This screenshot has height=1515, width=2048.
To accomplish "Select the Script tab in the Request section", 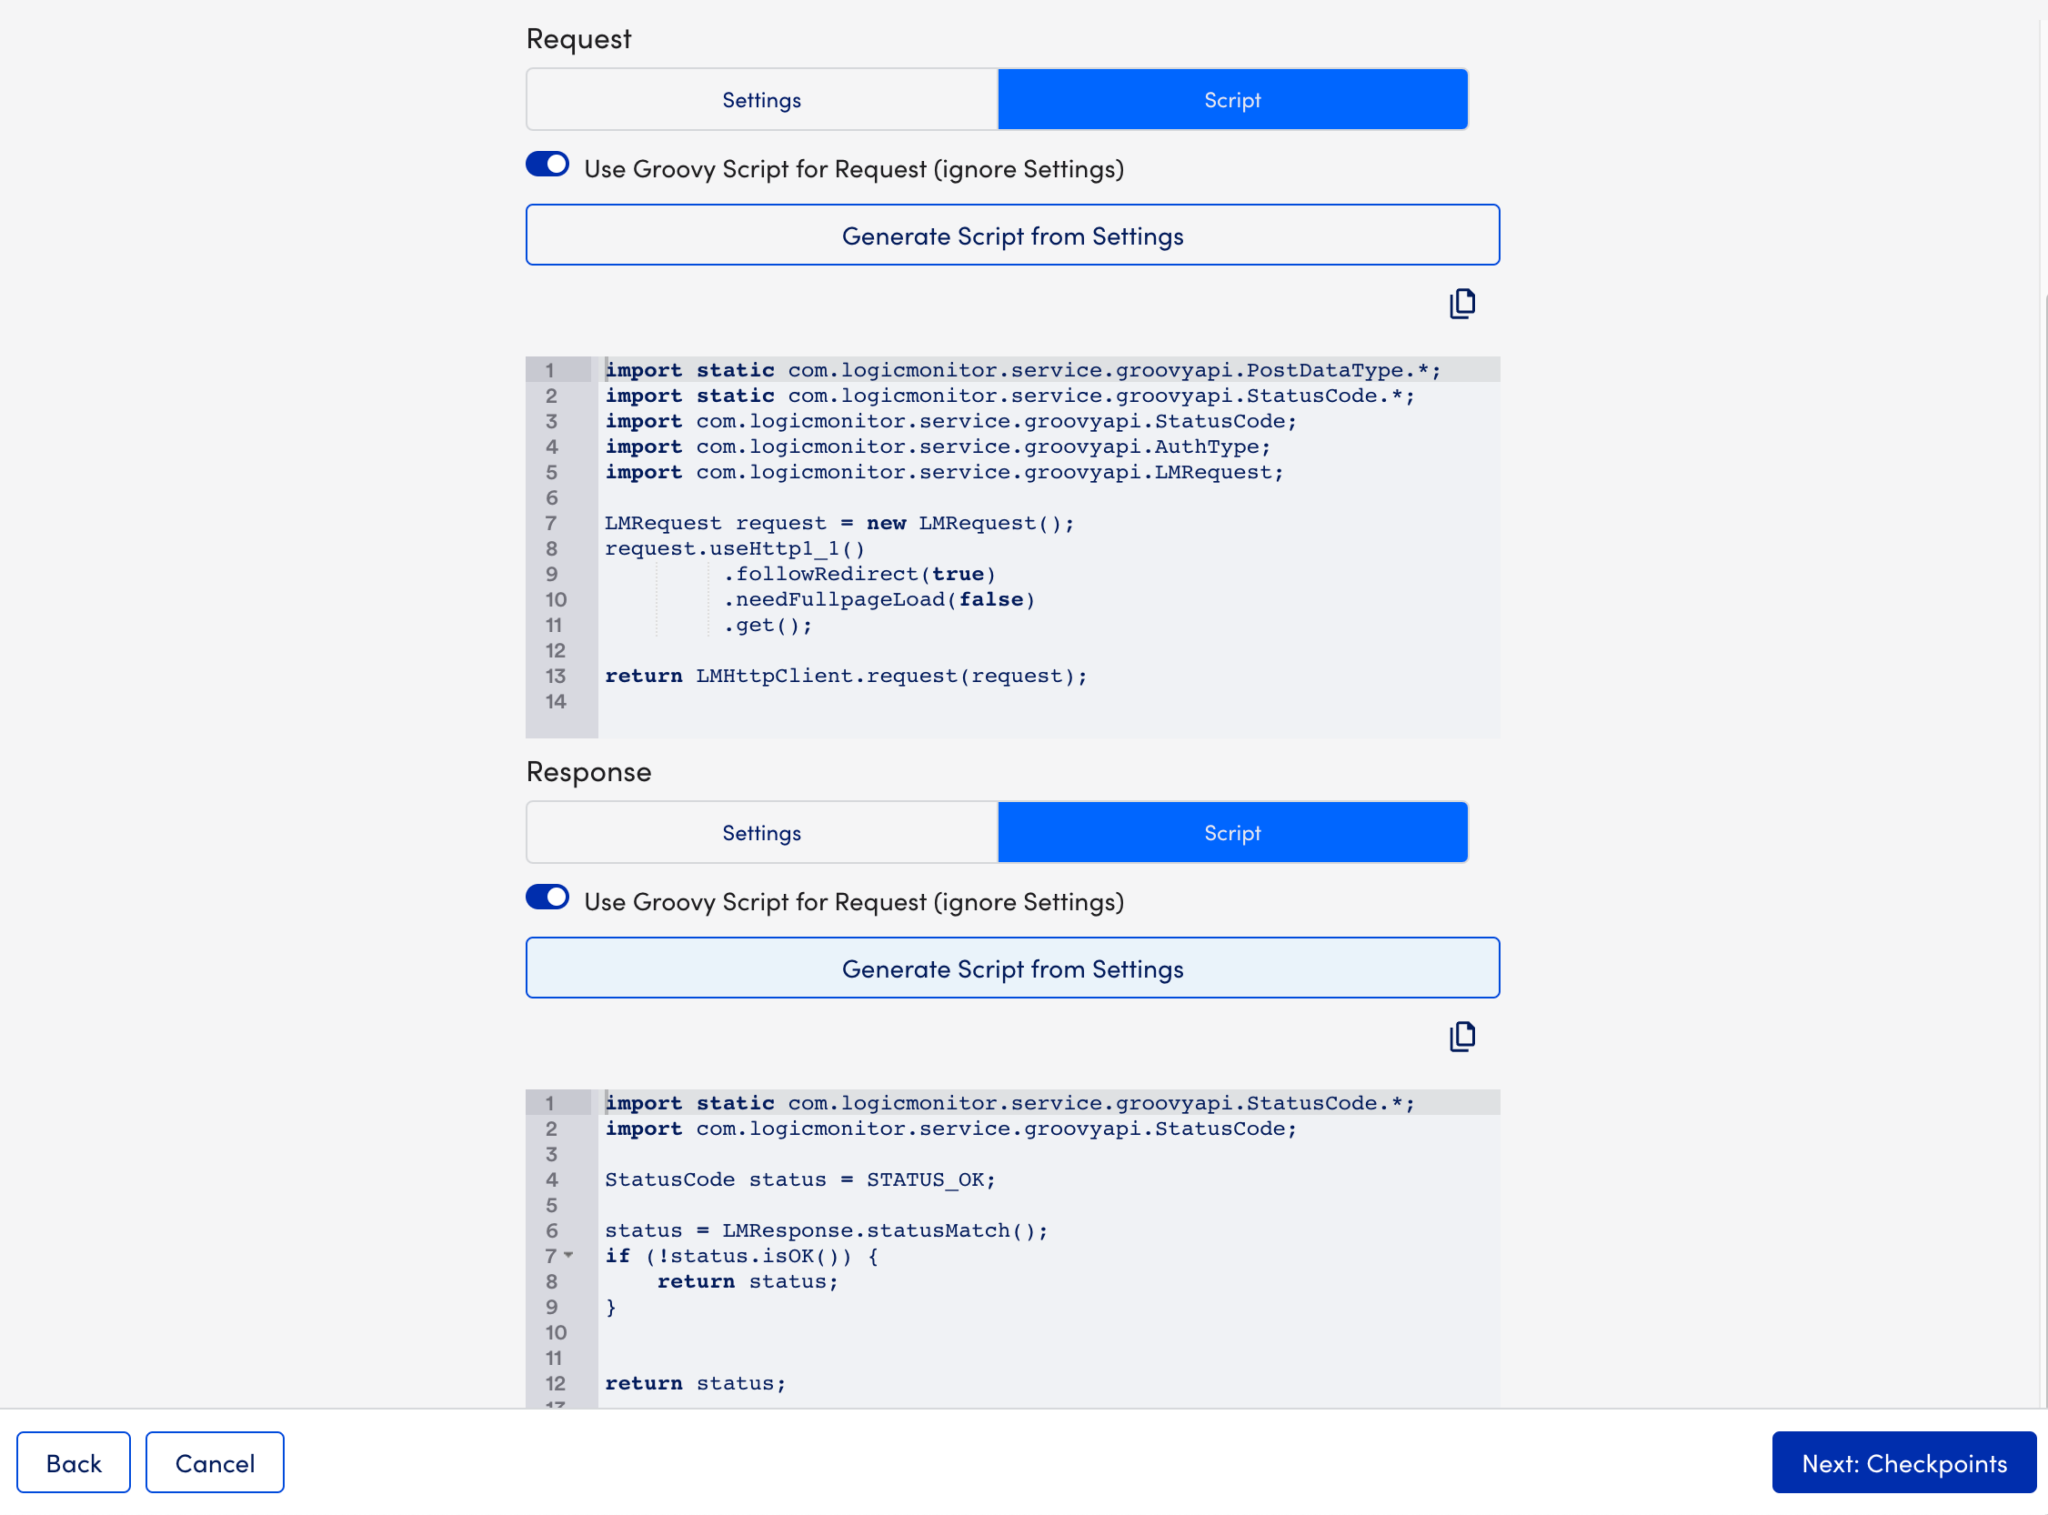I will coord(1231,99).
